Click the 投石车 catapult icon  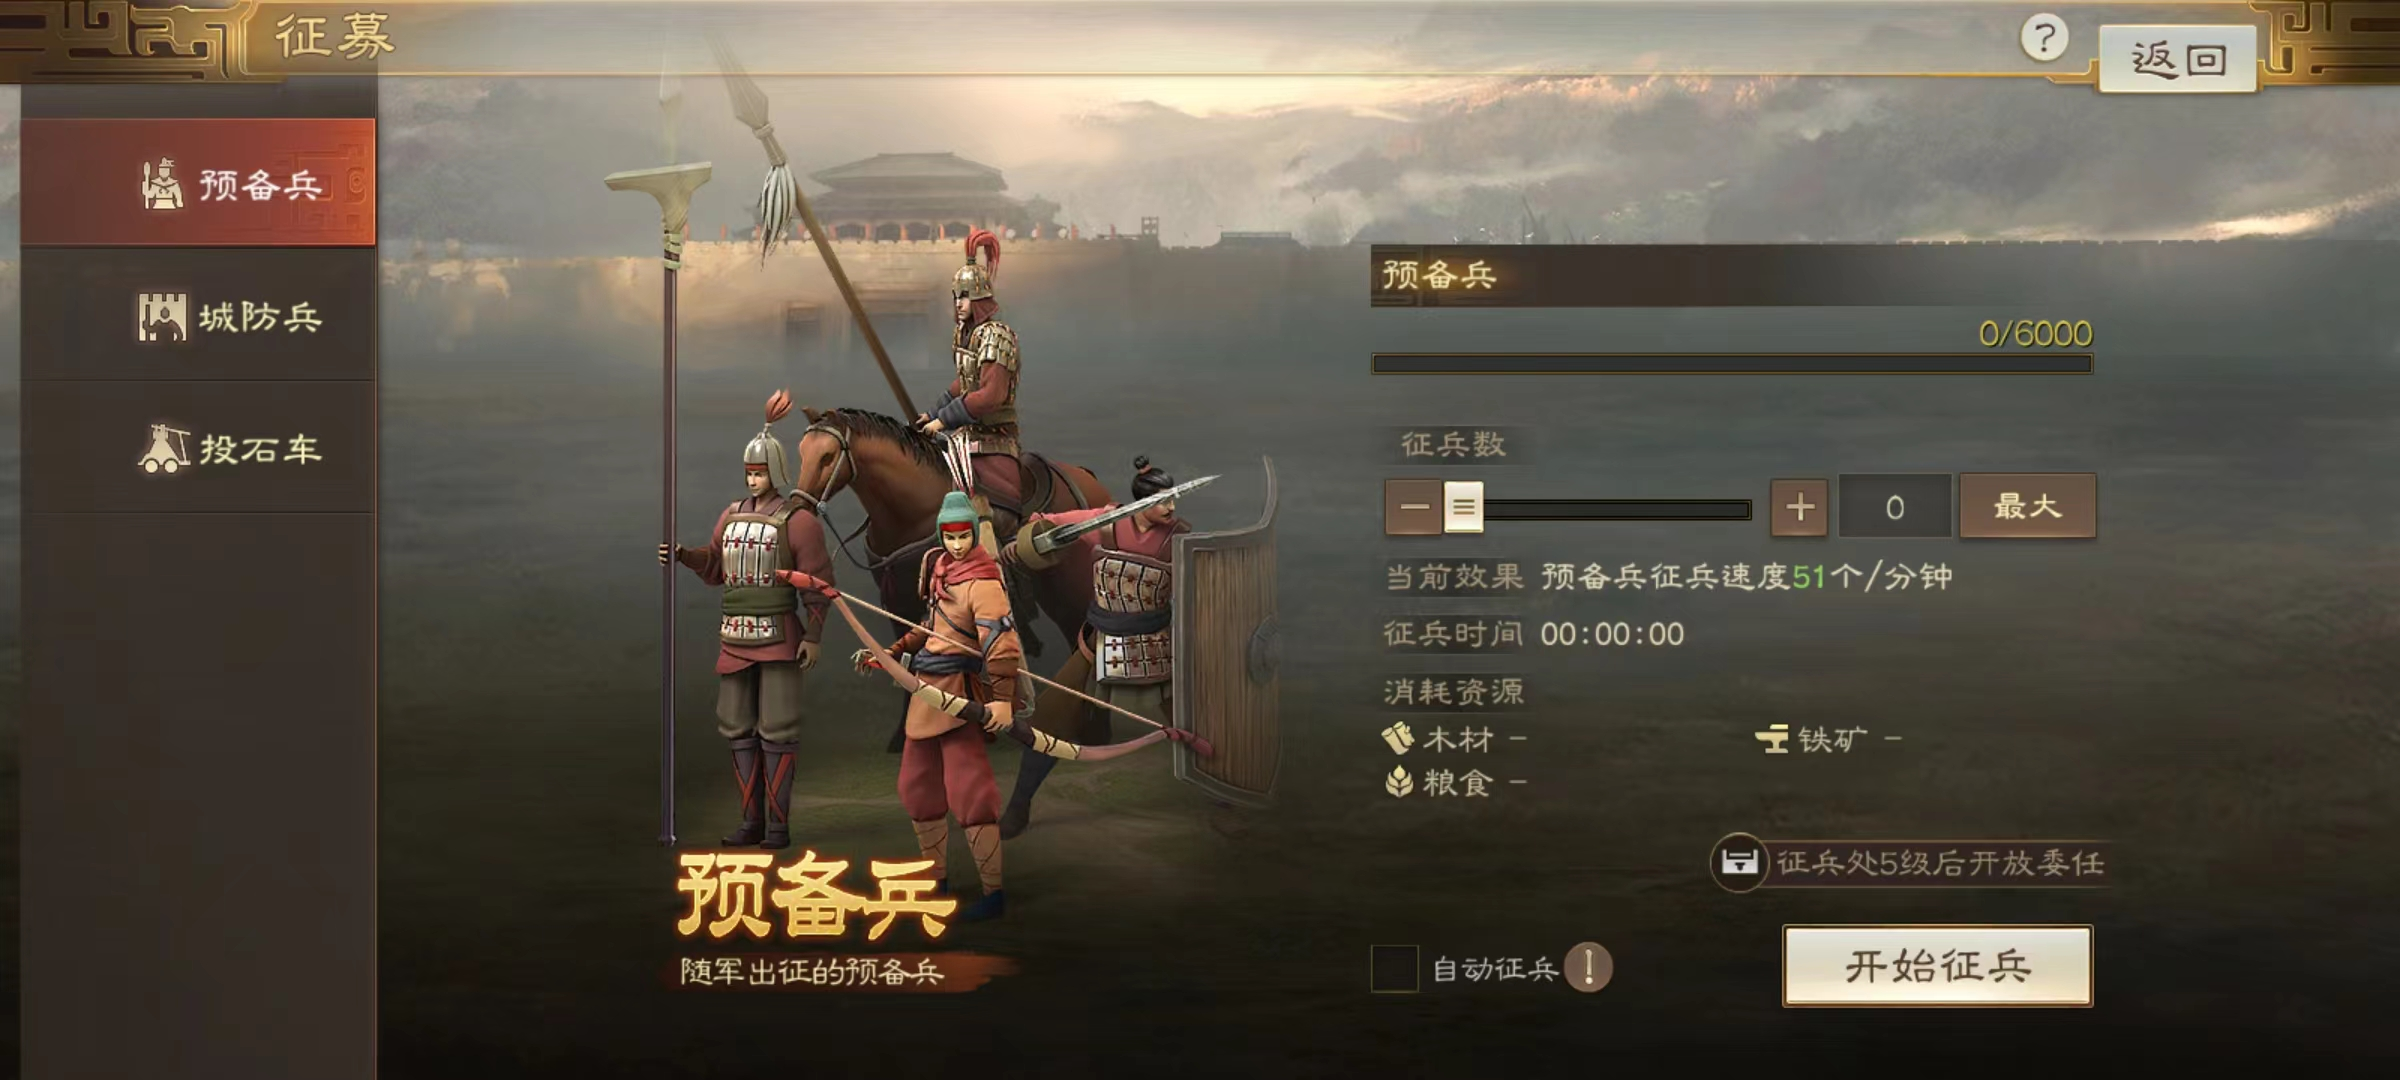pyautogui.click(x=163, y=449)
